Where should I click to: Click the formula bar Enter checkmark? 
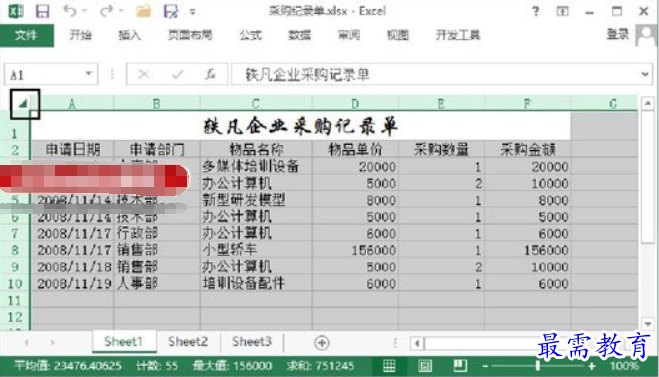coord(177,74)
